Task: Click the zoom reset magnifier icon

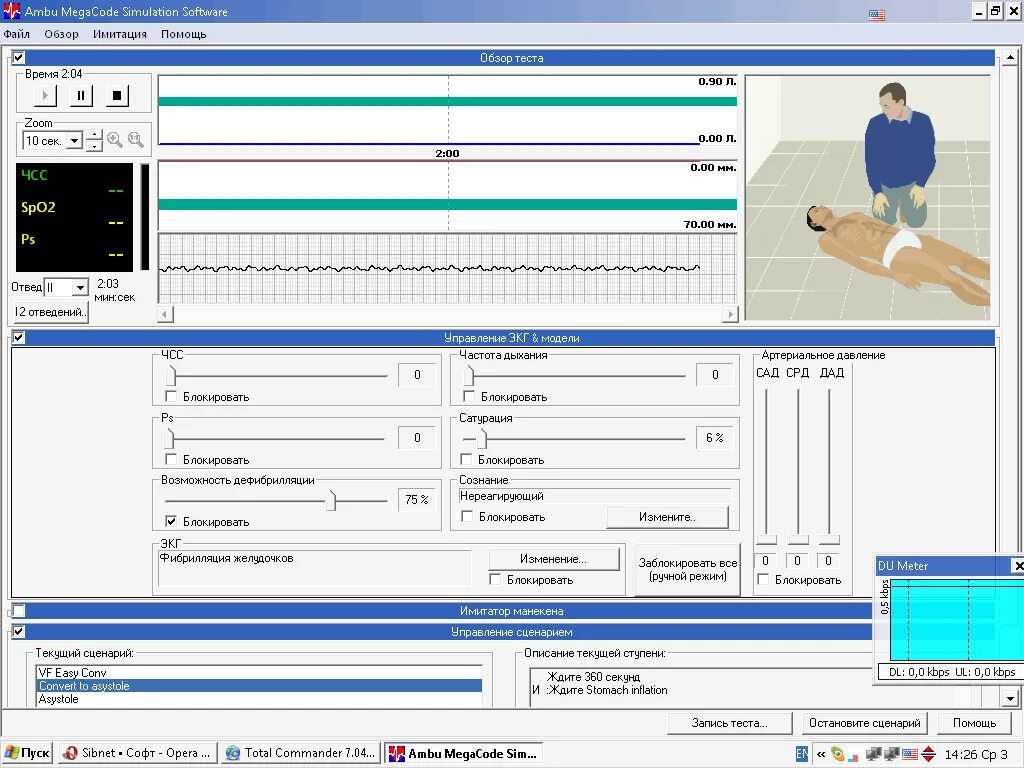Action: point(135,140)
